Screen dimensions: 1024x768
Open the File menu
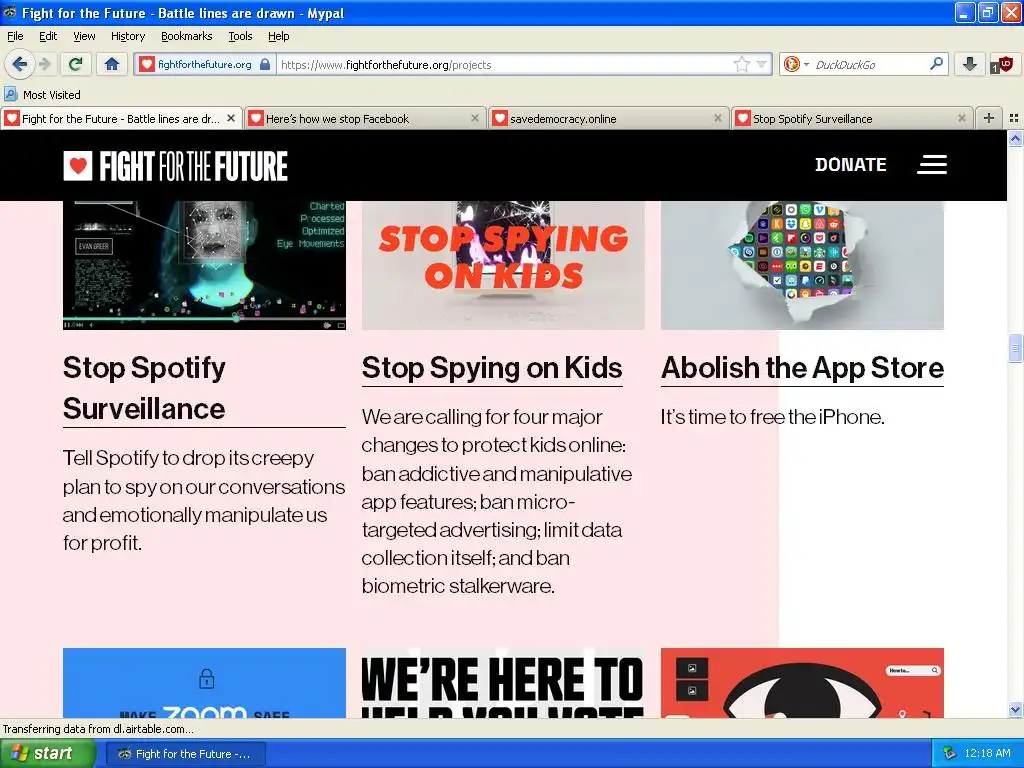[15, 36]
